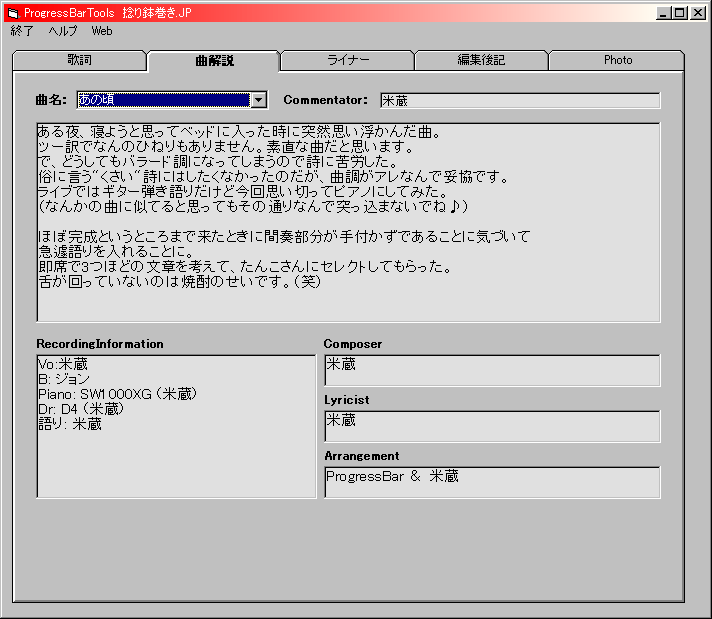Click the line starting '即席で3つほどの文章'
This screenshot has height=619, width=712.
(x=245, y=267)
